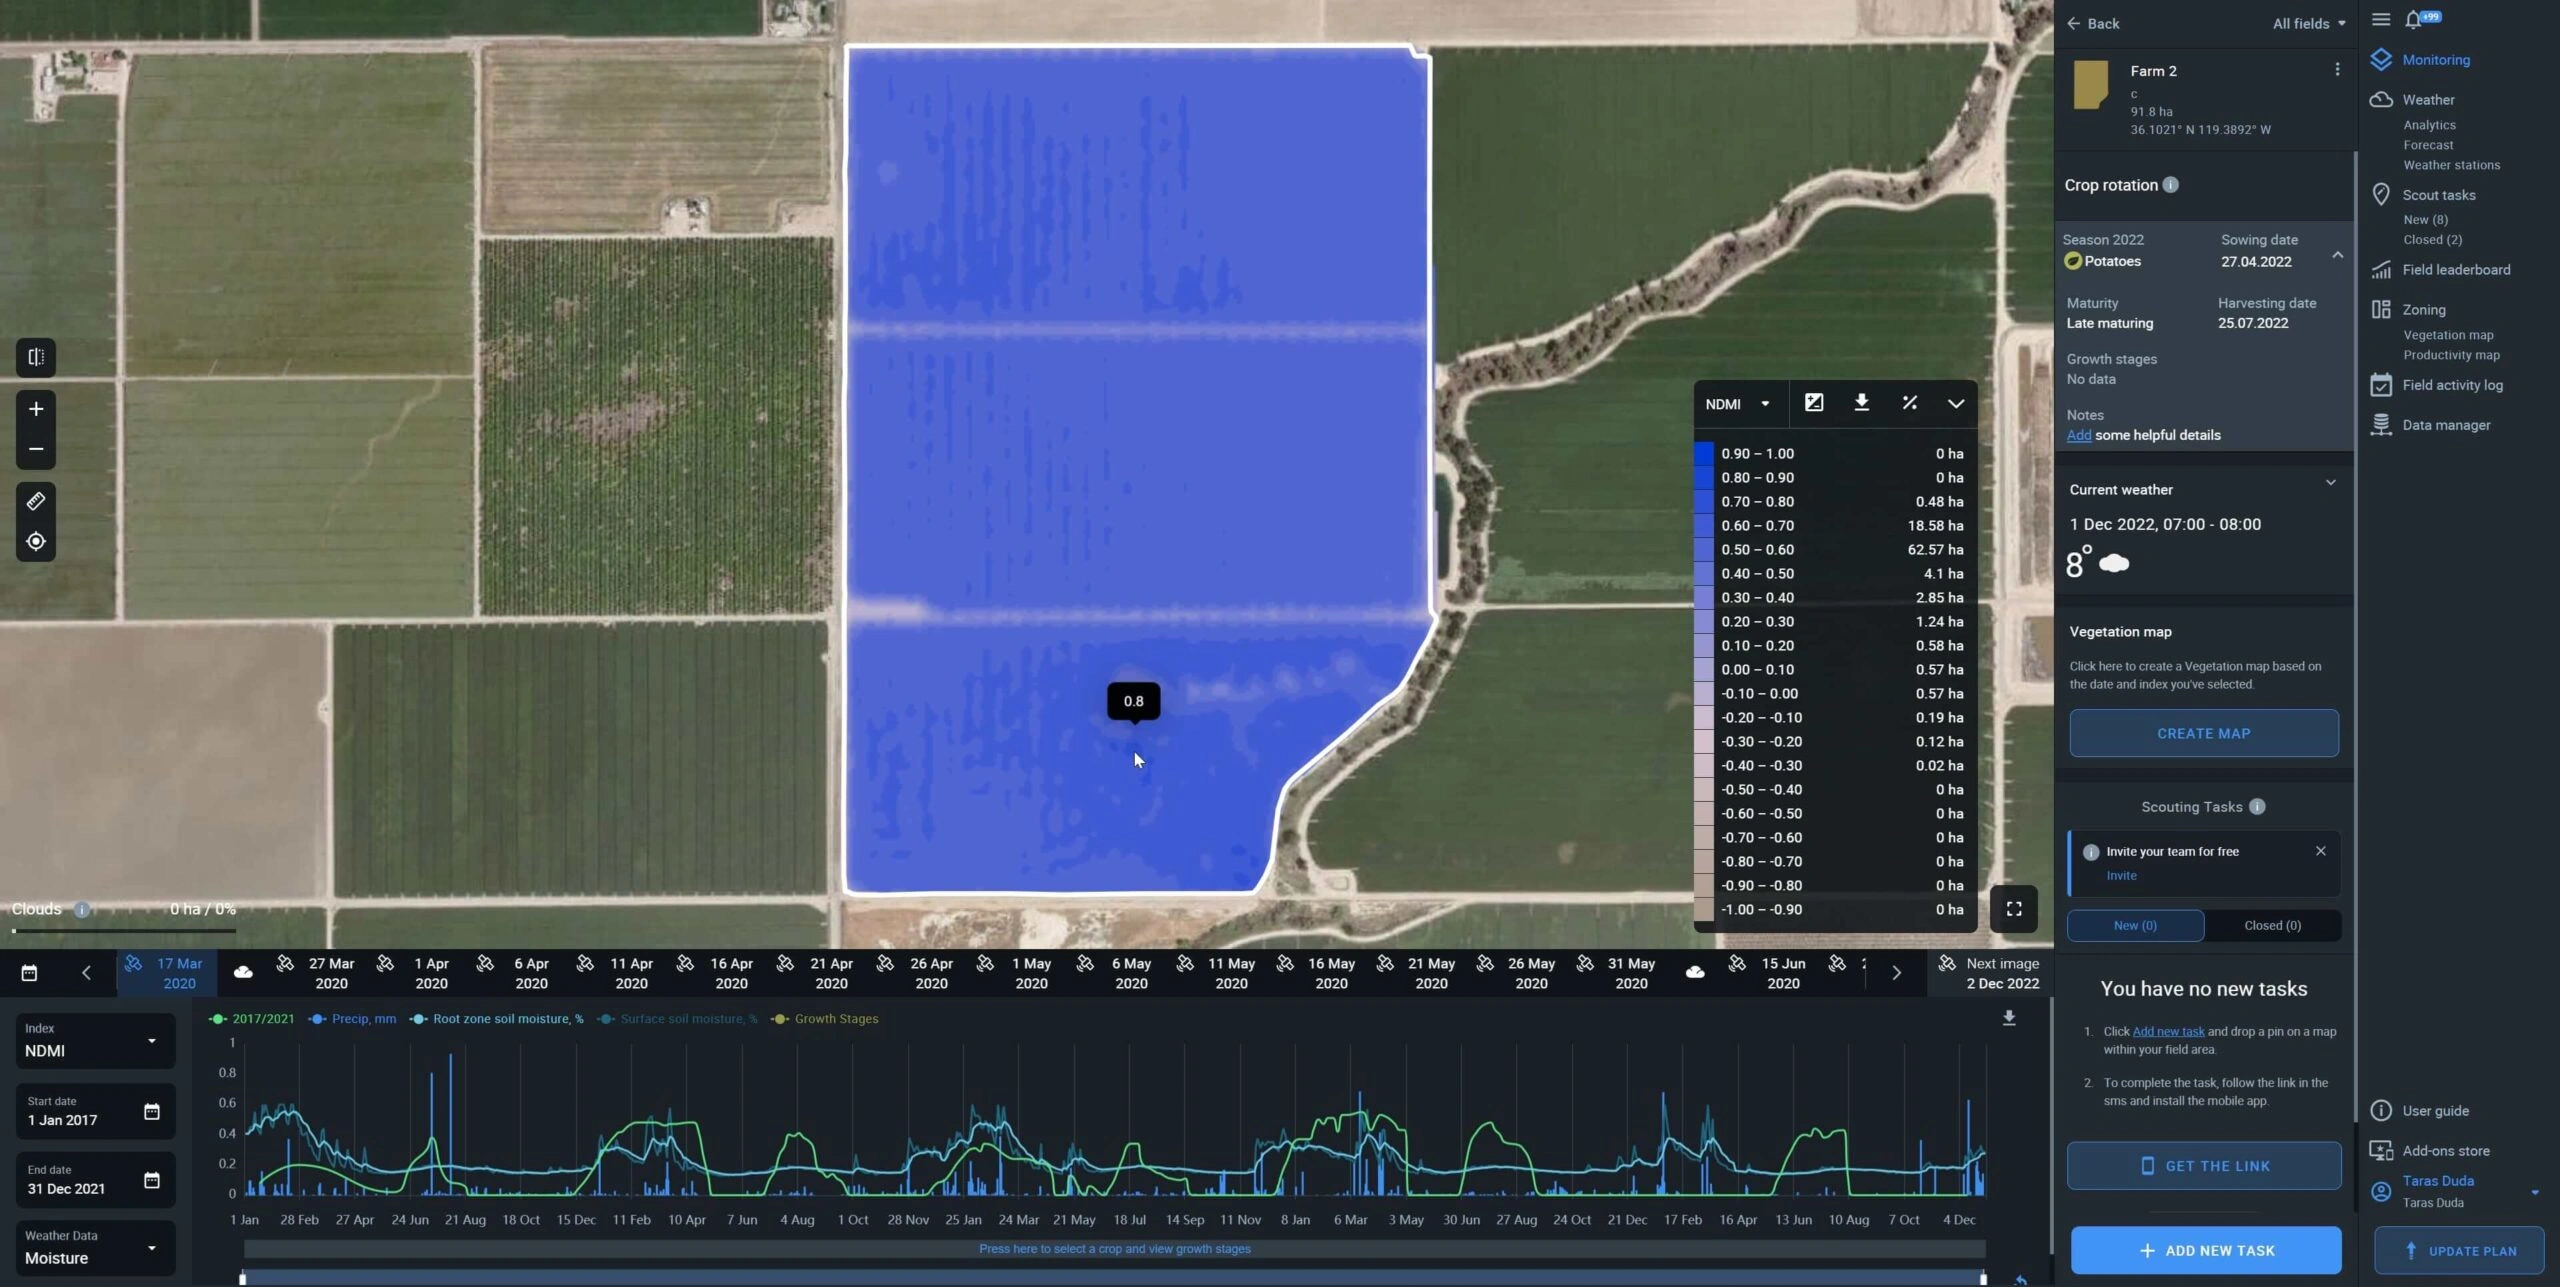
Task: Expand the All fields dropdown at top
Action: coord(2309,21)
